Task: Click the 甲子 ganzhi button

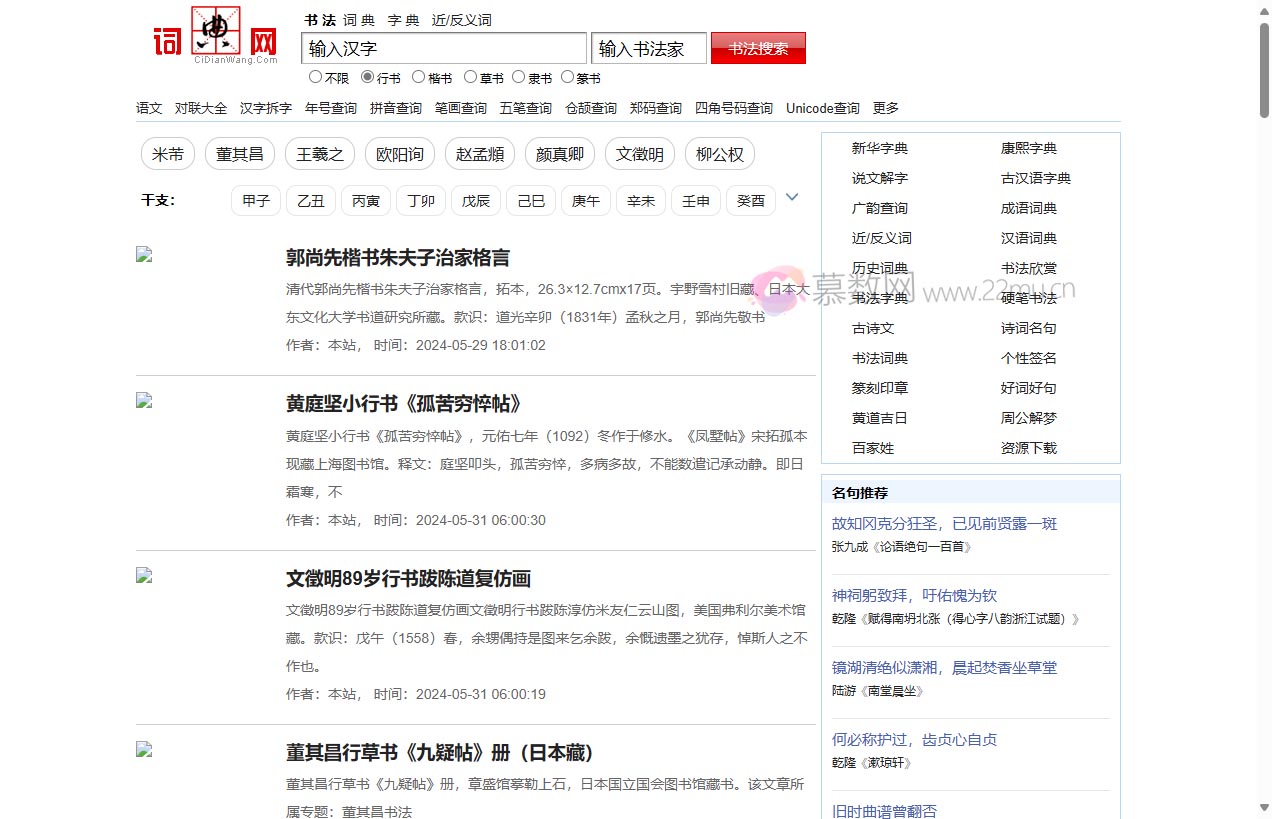Action: pos(255,200)
